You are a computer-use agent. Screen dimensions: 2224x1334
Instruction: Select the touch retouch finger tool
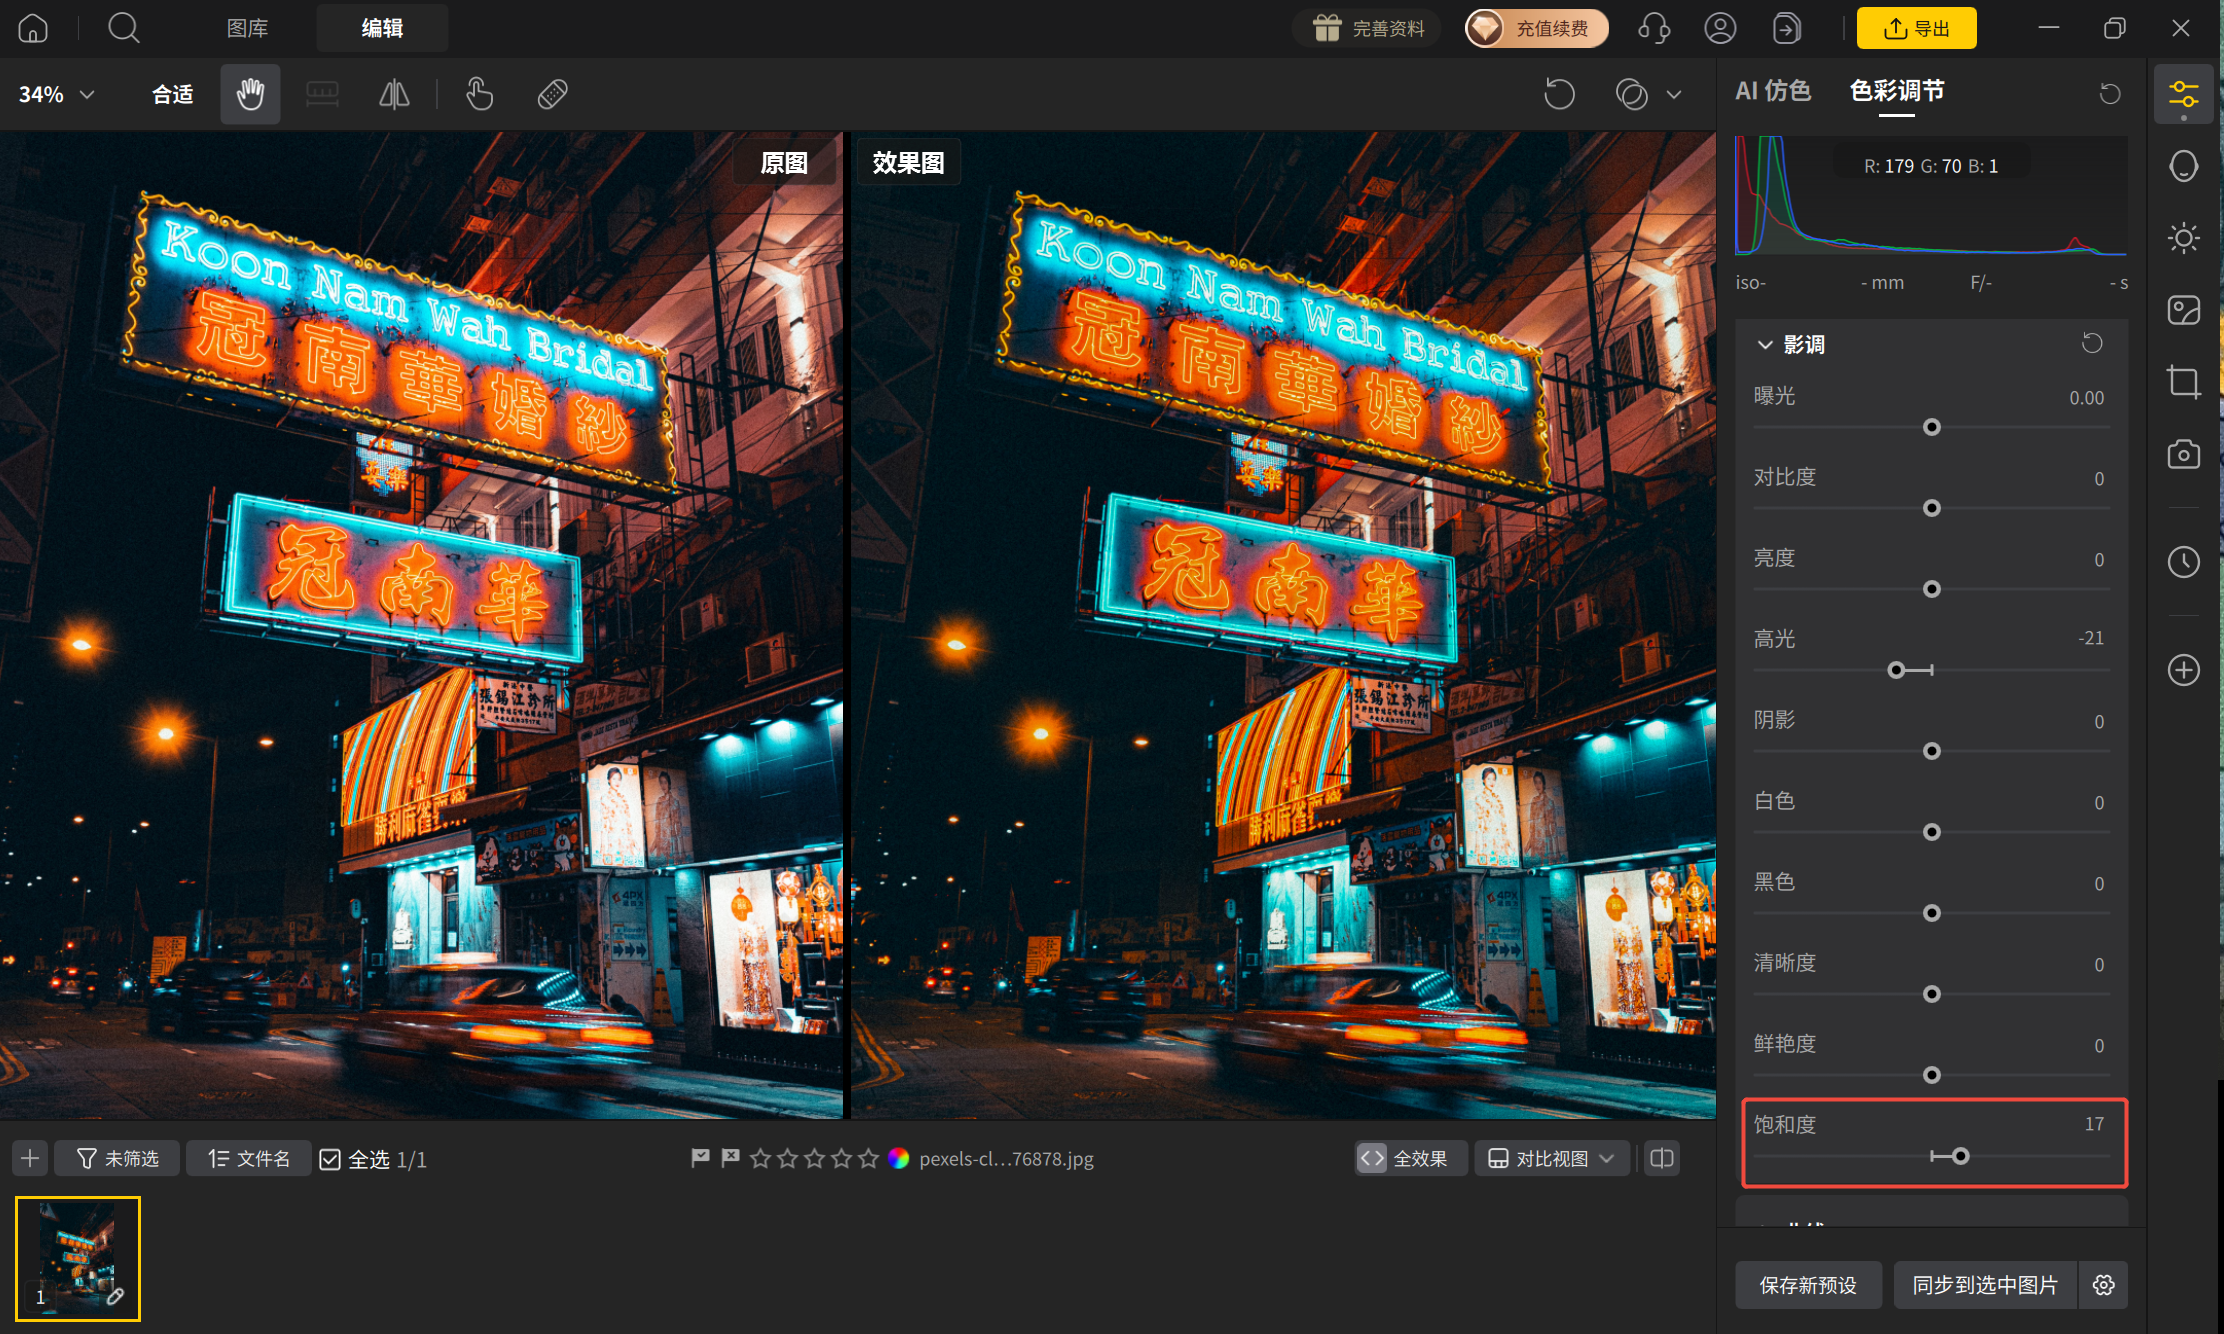(480, 94)
